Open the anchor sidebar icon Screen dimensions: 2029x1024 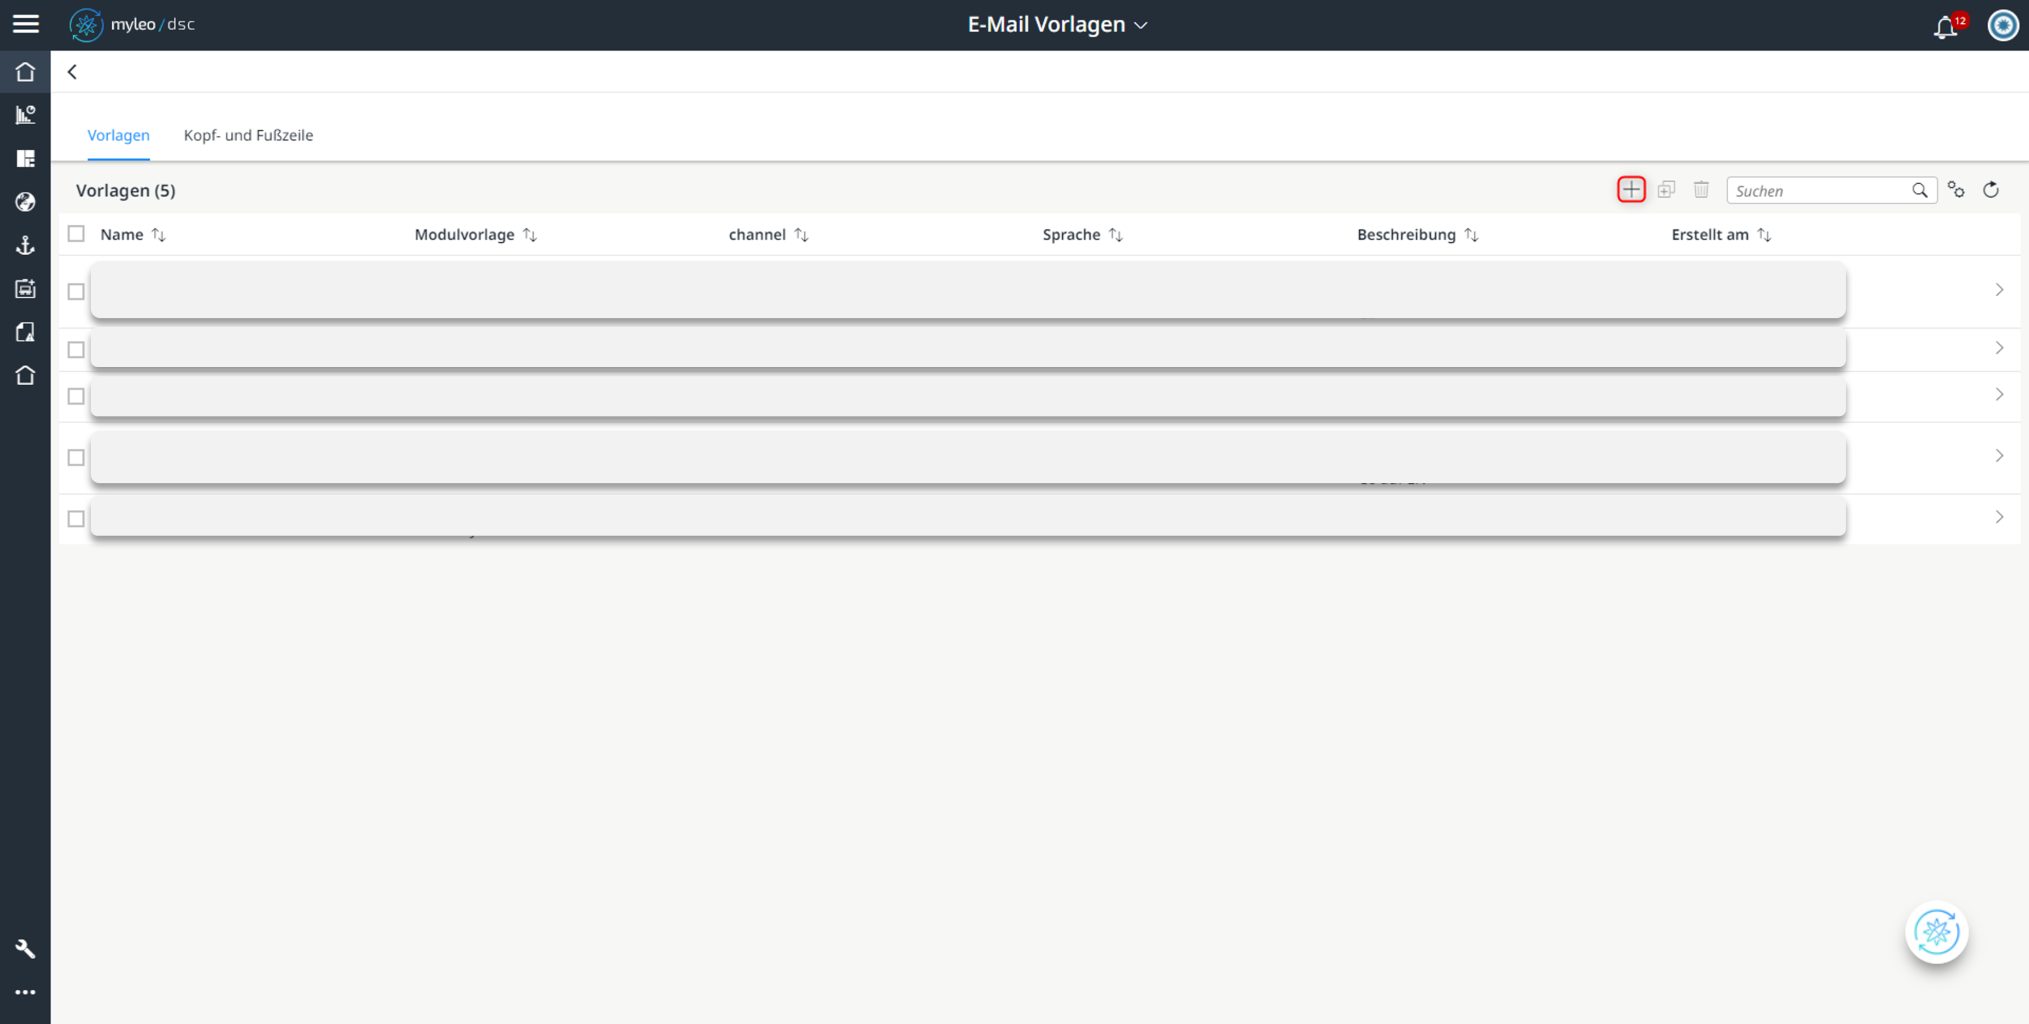click(x=25, y=245)
